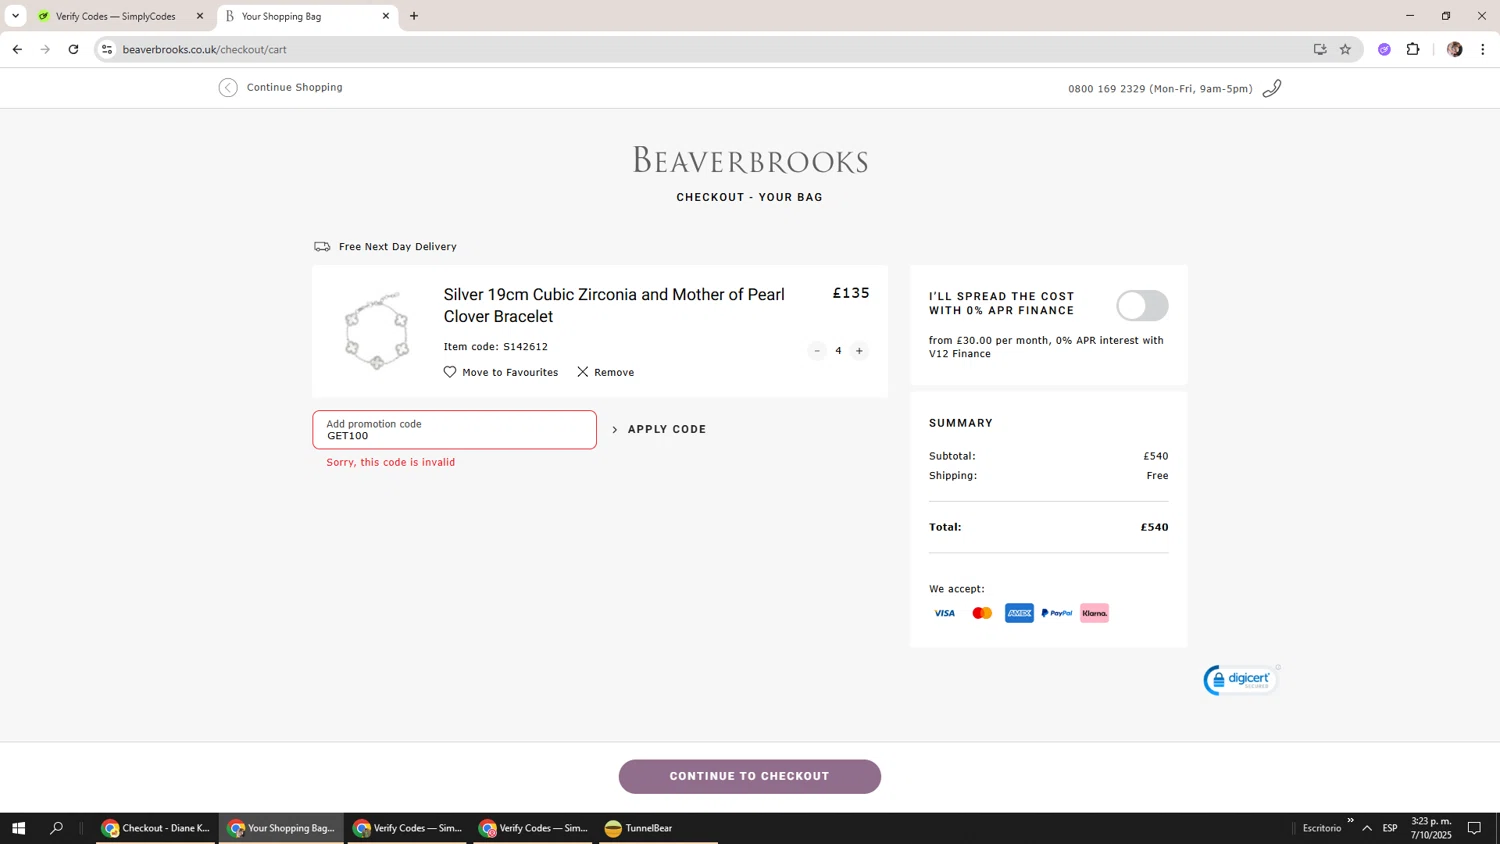Click the heart icon by Move to Favourites
1500x844 pixels.
(x=450, y=372)
